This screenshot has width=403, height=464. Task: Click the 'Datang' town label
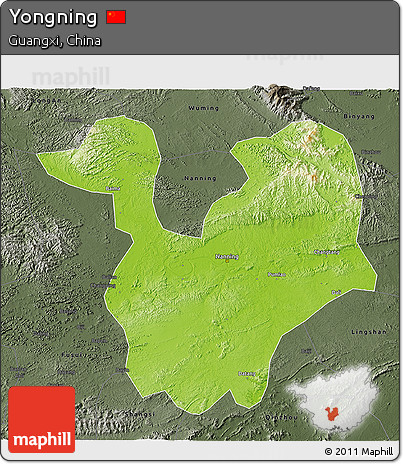point(247,374)
